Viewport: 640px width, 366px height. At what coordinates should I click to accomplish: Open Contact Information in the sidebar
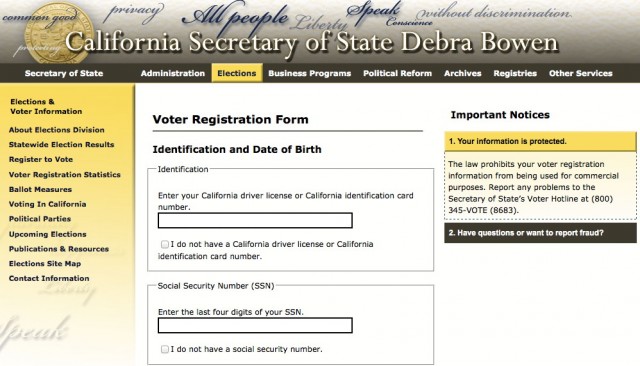click(x=49, y=278)
